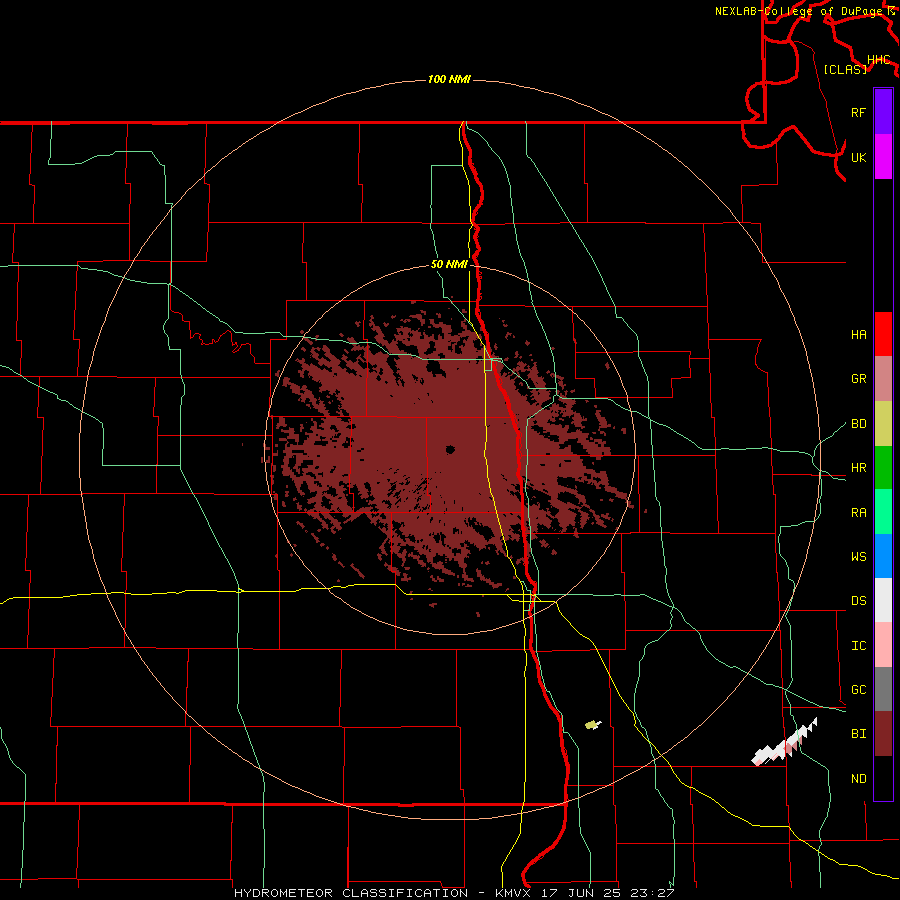The image size is (900, 900).
Task: Click the GR legend label
Action: pos(858,379)
